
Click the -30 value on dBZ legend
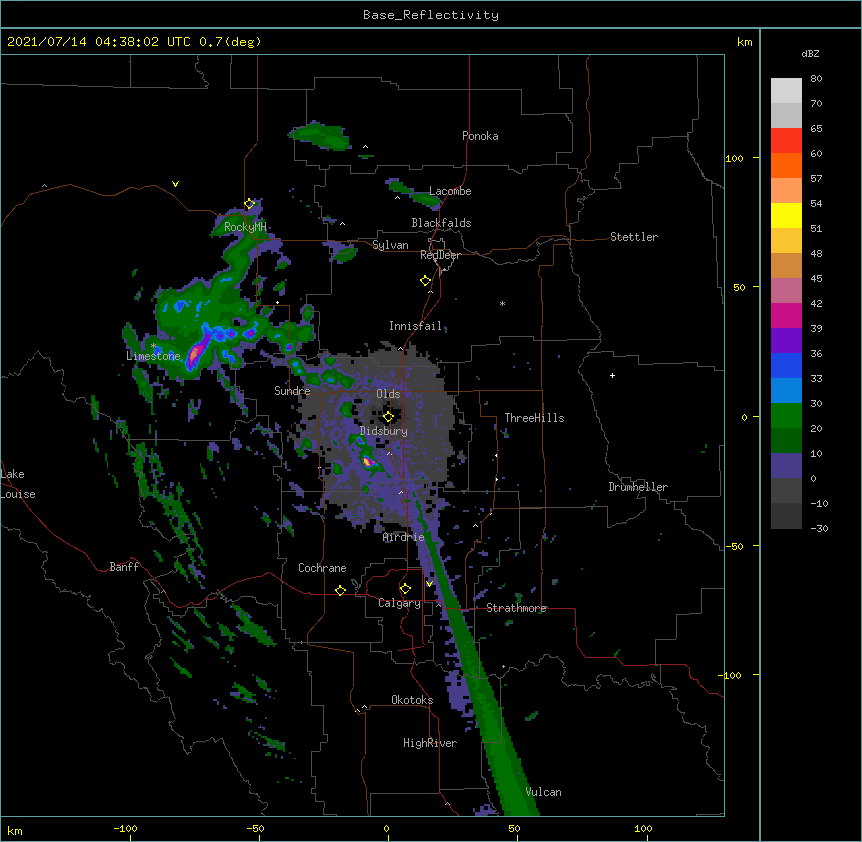pos(819,528)
